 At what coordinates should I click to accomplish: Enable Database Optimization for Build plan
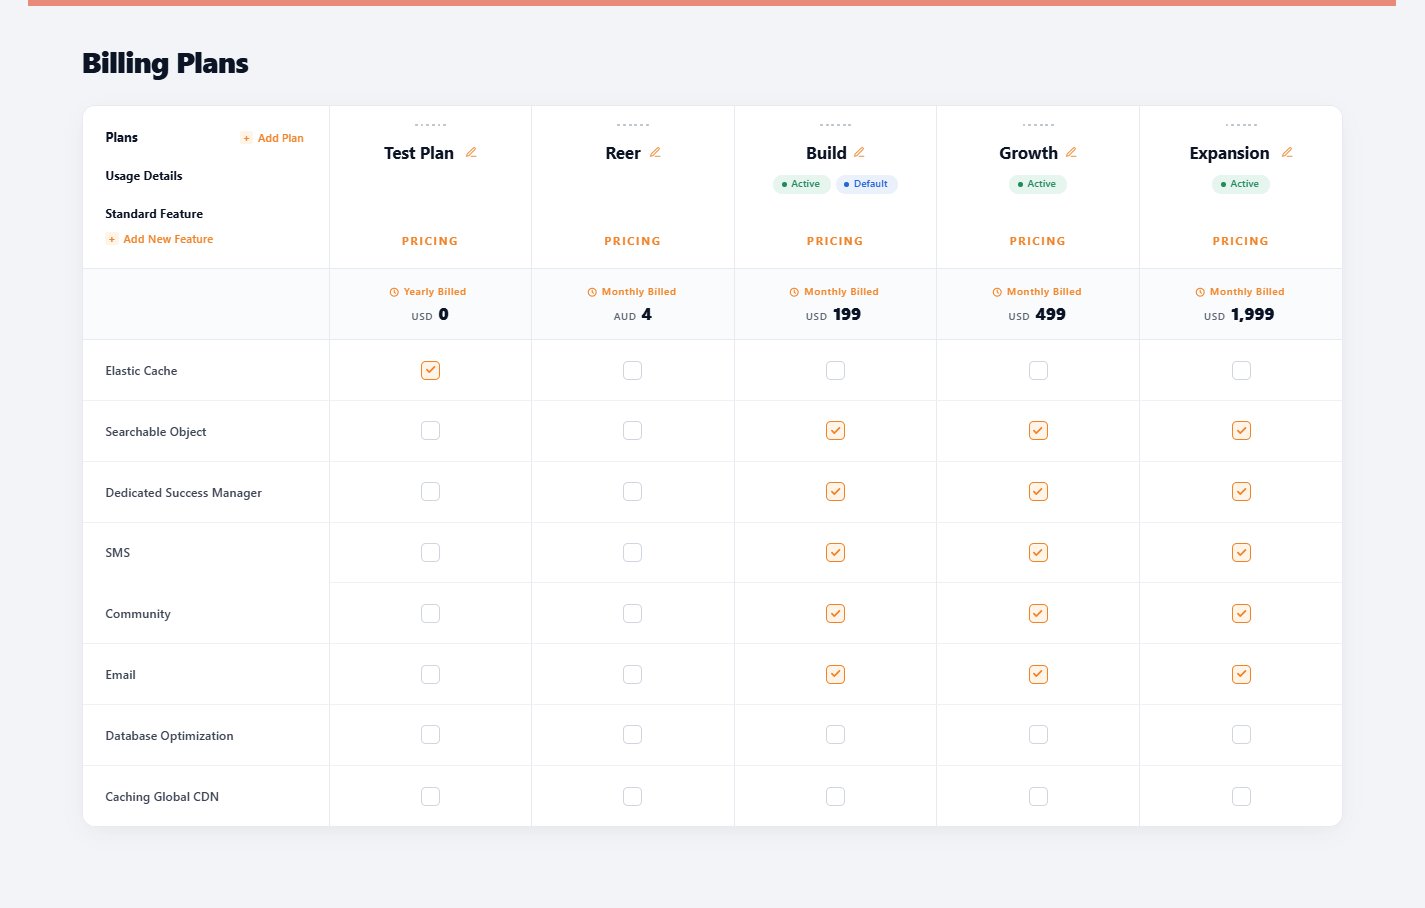click(835, 735)
